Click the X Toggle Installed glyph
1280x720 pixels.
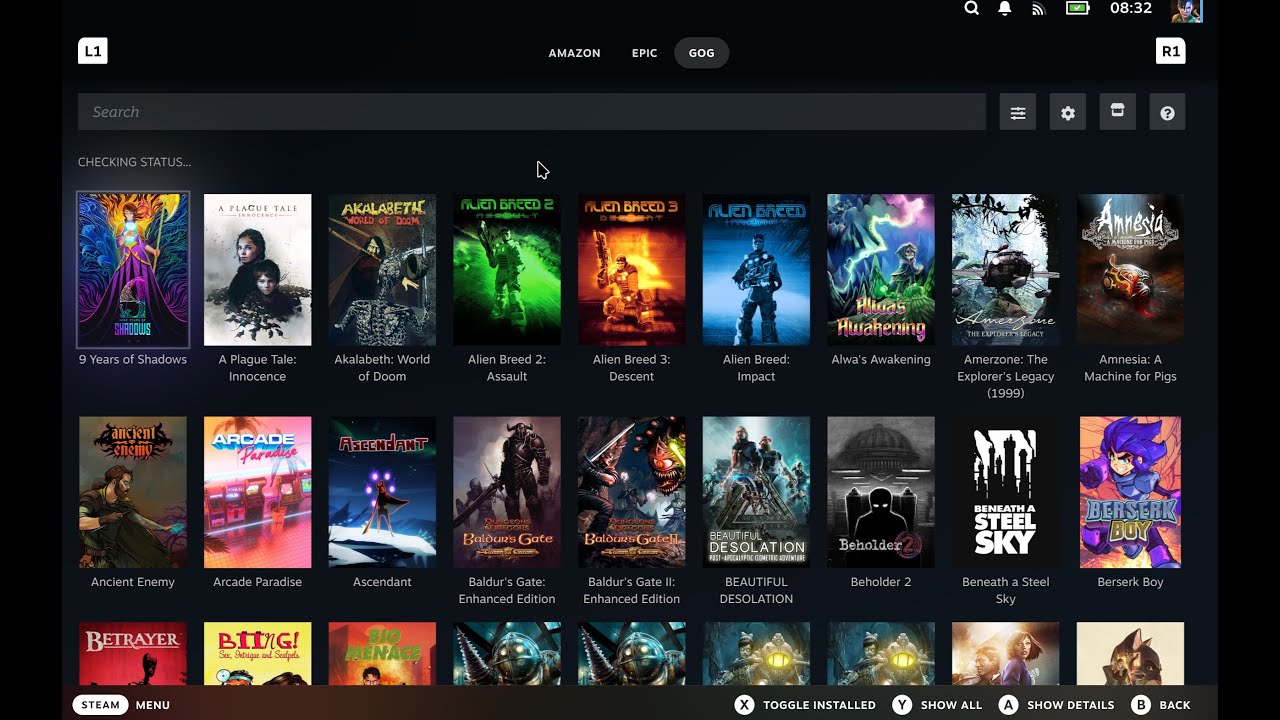pyautogui.click(x=744, y=705)
